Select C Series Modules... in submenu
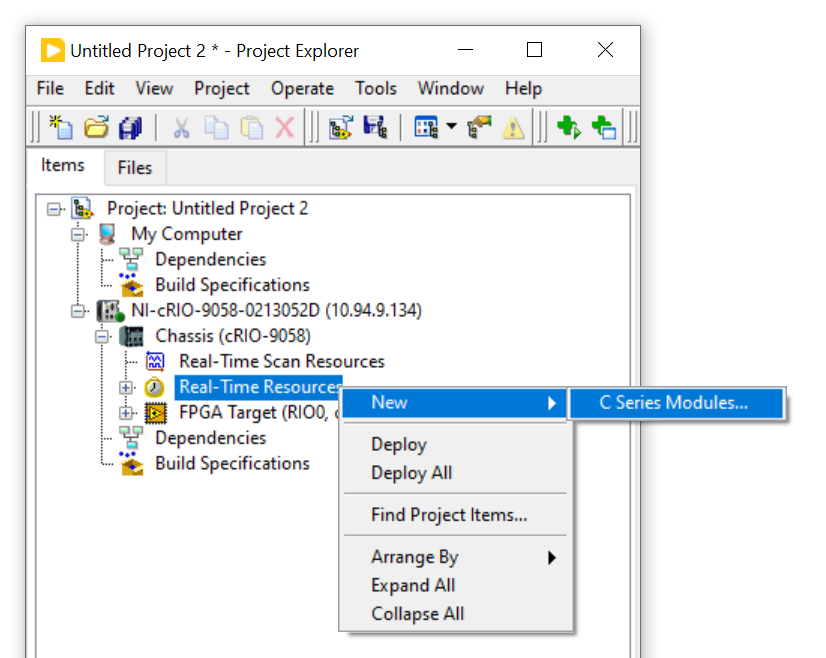 coord(677,403)
